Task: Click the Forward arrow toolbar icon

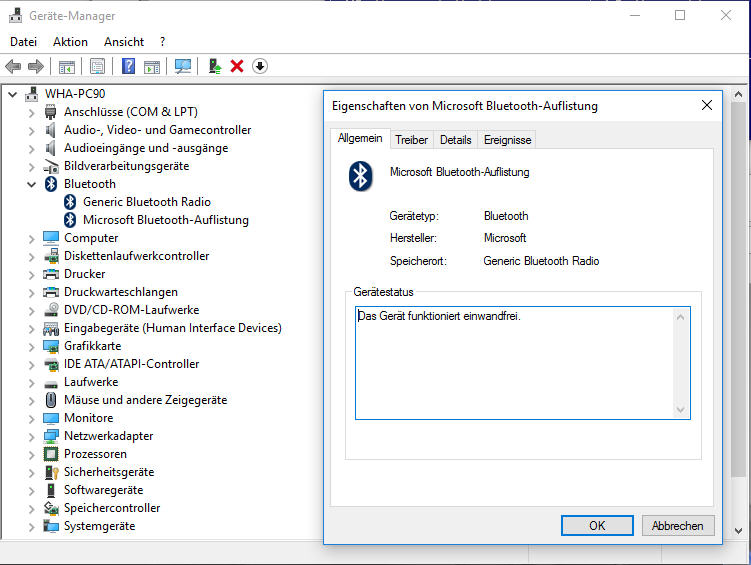Action: click(36, 66)
